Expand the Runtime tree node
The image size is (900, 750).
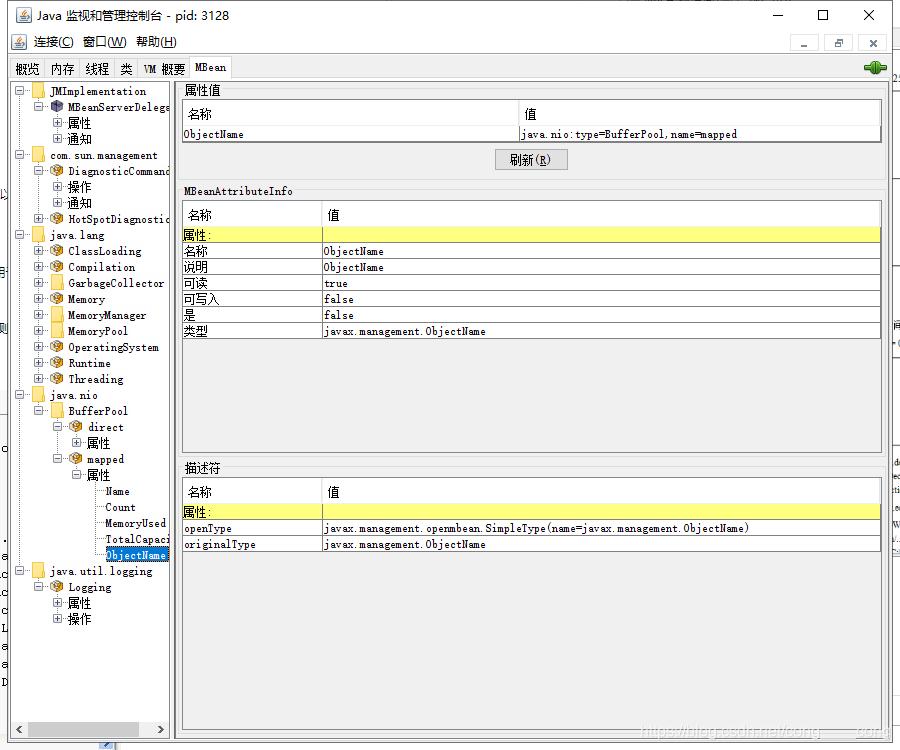(39, 363)
